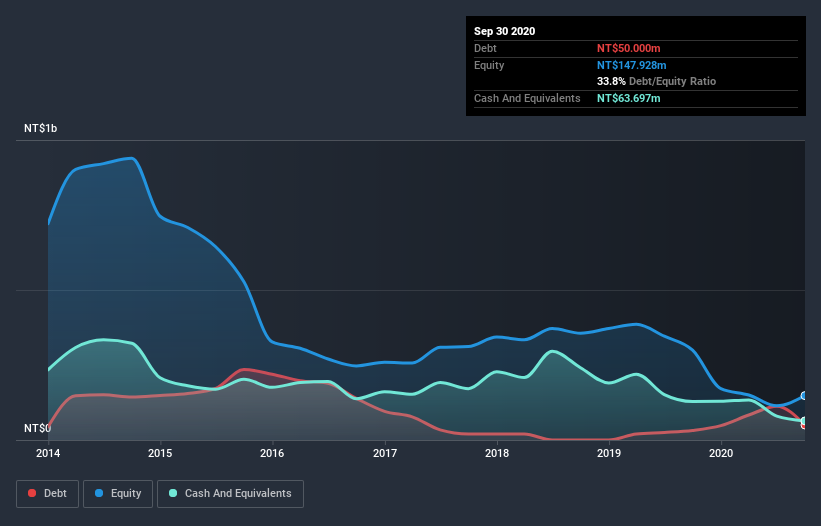This screenshot has height=526, width=821.
Task: Click the 2019 x-axis label
Action: click(609, 453)
